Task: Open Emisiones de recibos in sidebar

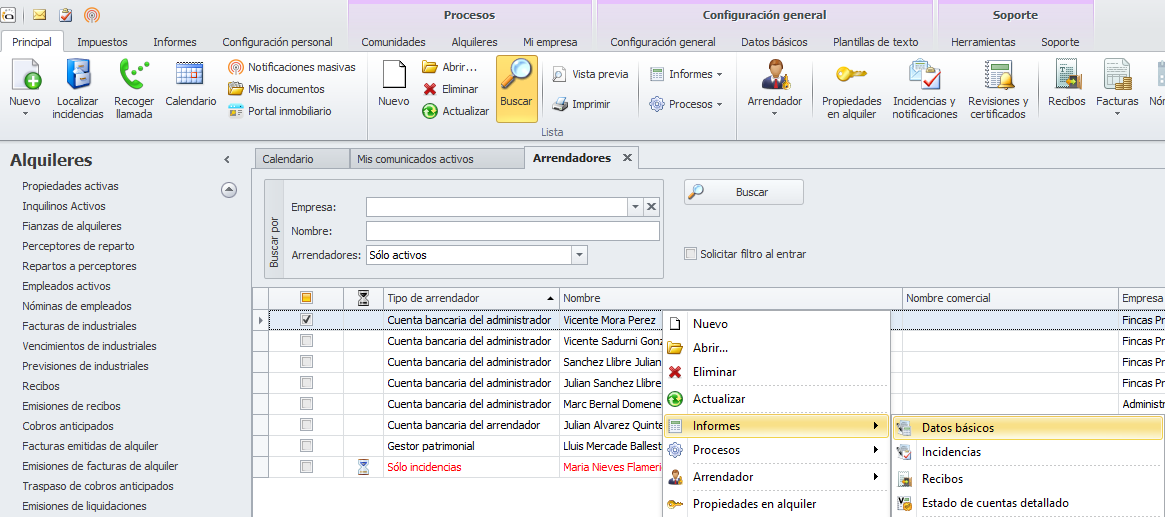Action: 71,406
